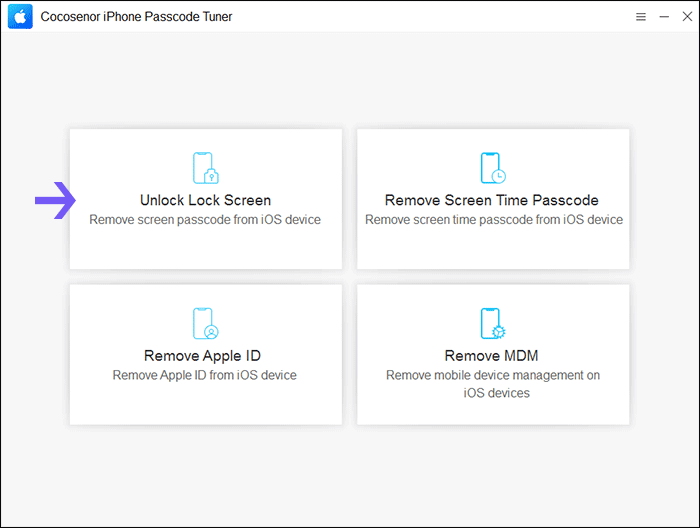
Task: Choose the Remove Apple ID title
Action: 202,356
